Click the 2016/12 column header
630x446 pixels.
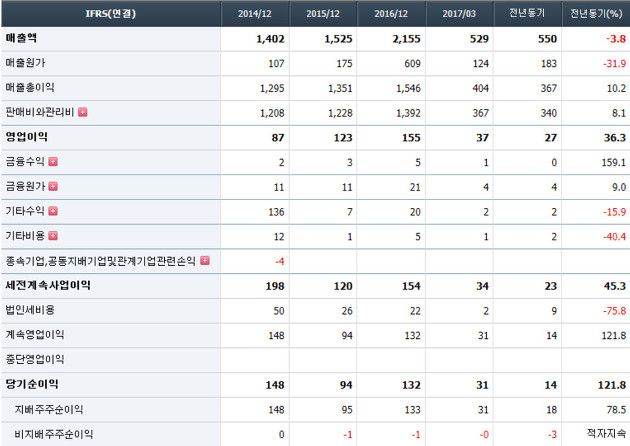click(x=391, y=13)
